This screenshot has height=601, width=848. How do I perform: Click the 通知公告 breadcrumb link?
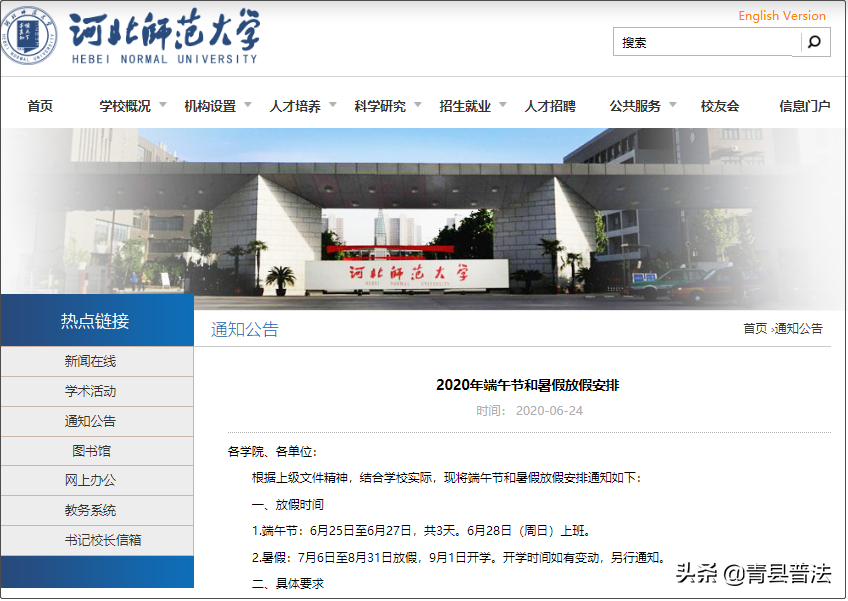(798, 328)
